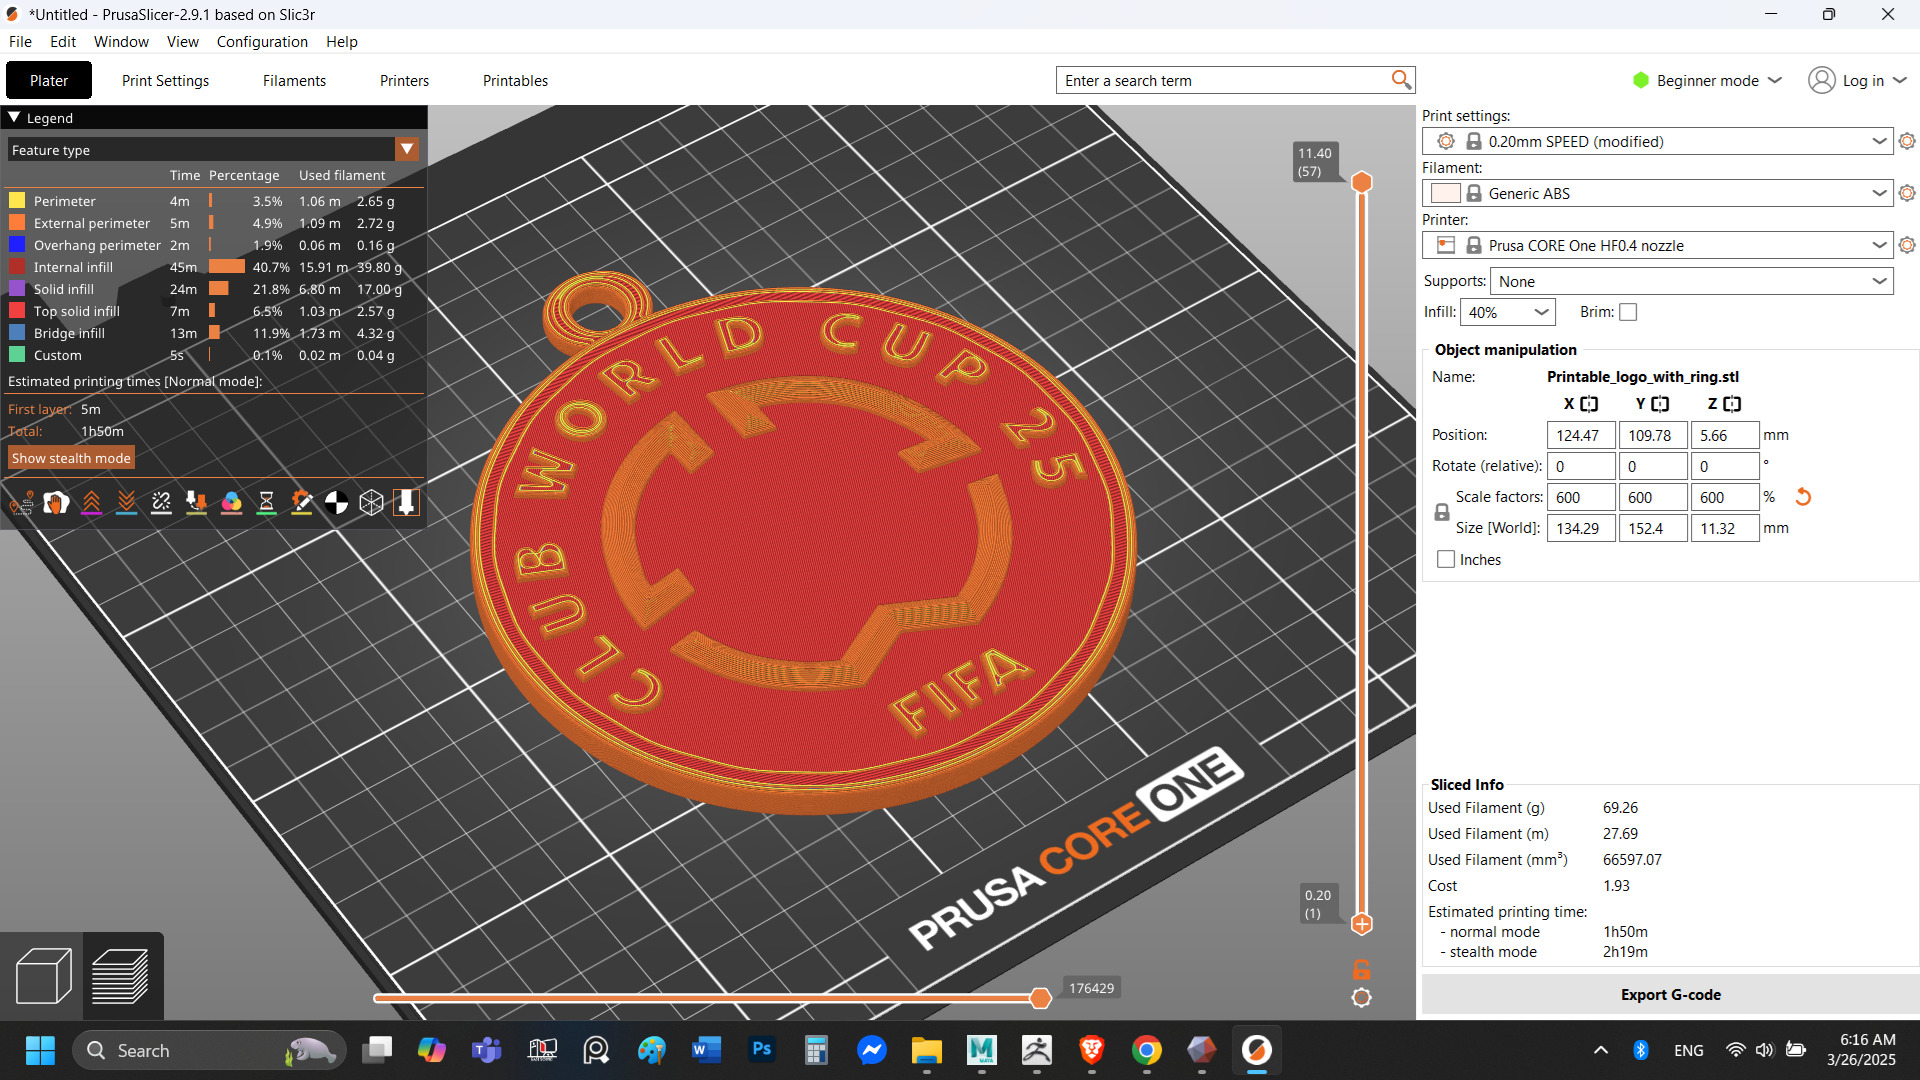Toggle retractions up-arrows icon
The height and width of the screenshot is (1080, 1920).
click(91, 503)
